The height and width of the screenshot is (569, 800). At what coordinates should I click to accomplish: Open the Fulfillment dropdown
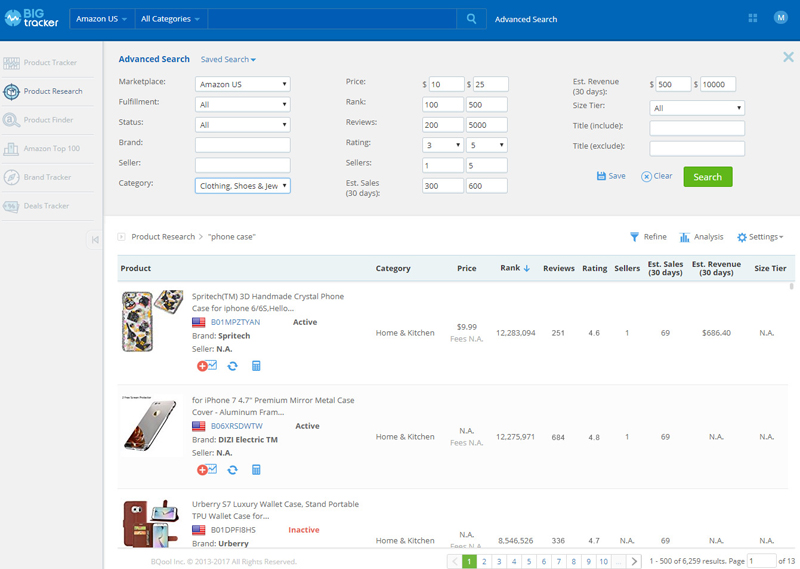coord(242,104)
